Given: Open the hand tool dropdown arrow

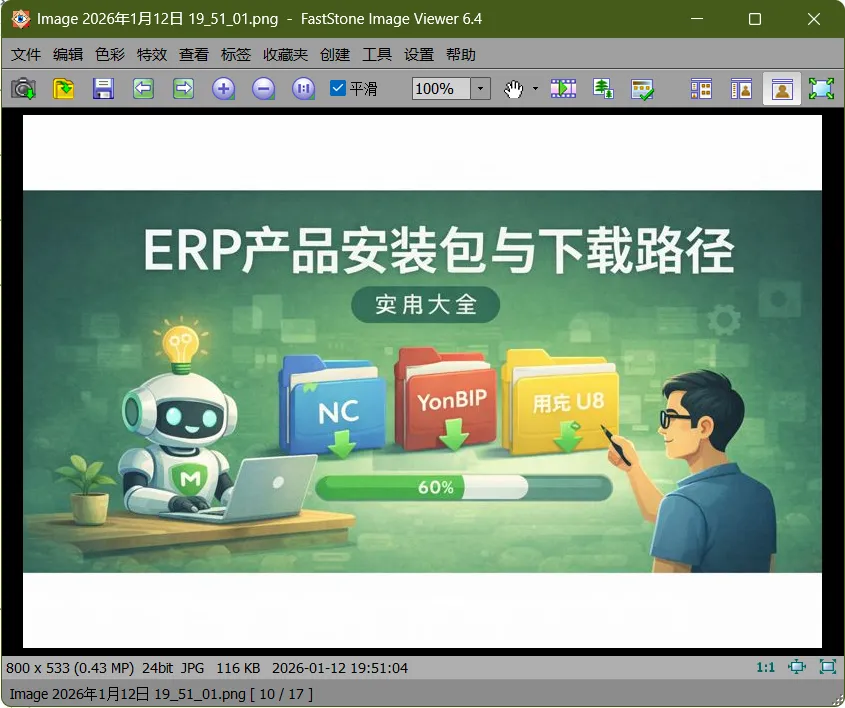Looking at the screenshot, I should coord(535,89).
